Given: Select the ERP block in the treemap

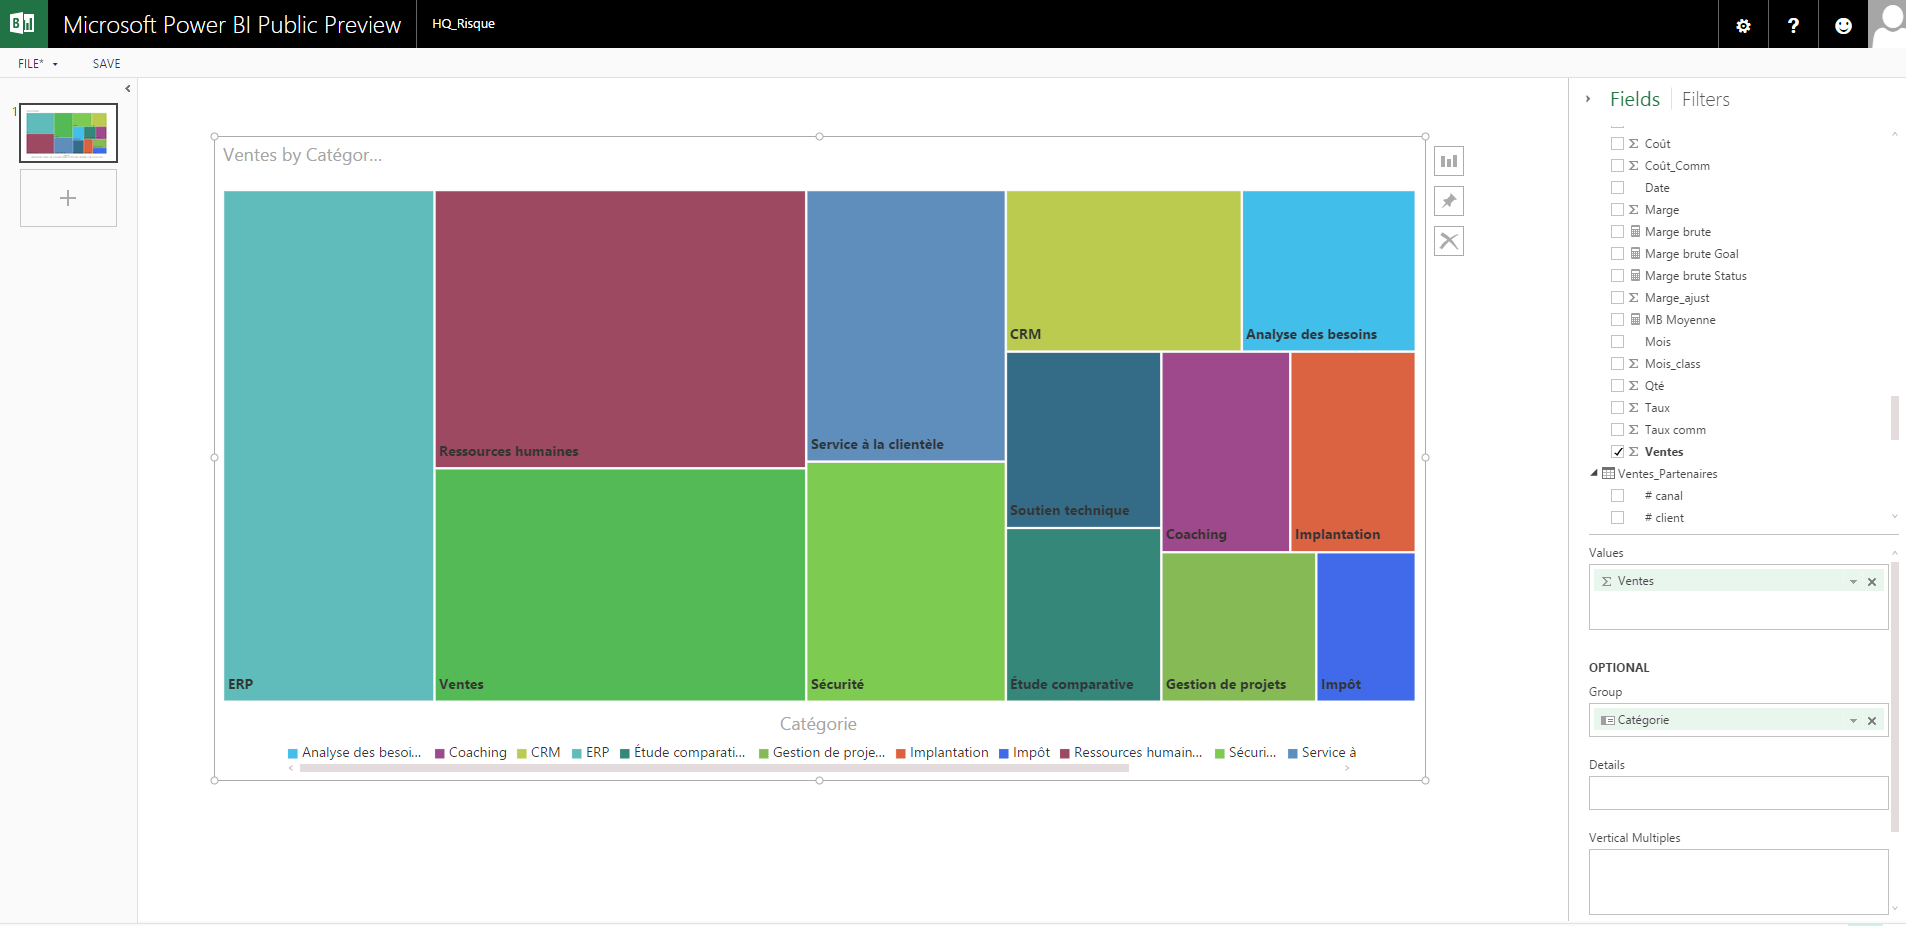Looking at the screenshot, I should coord(328,445).
